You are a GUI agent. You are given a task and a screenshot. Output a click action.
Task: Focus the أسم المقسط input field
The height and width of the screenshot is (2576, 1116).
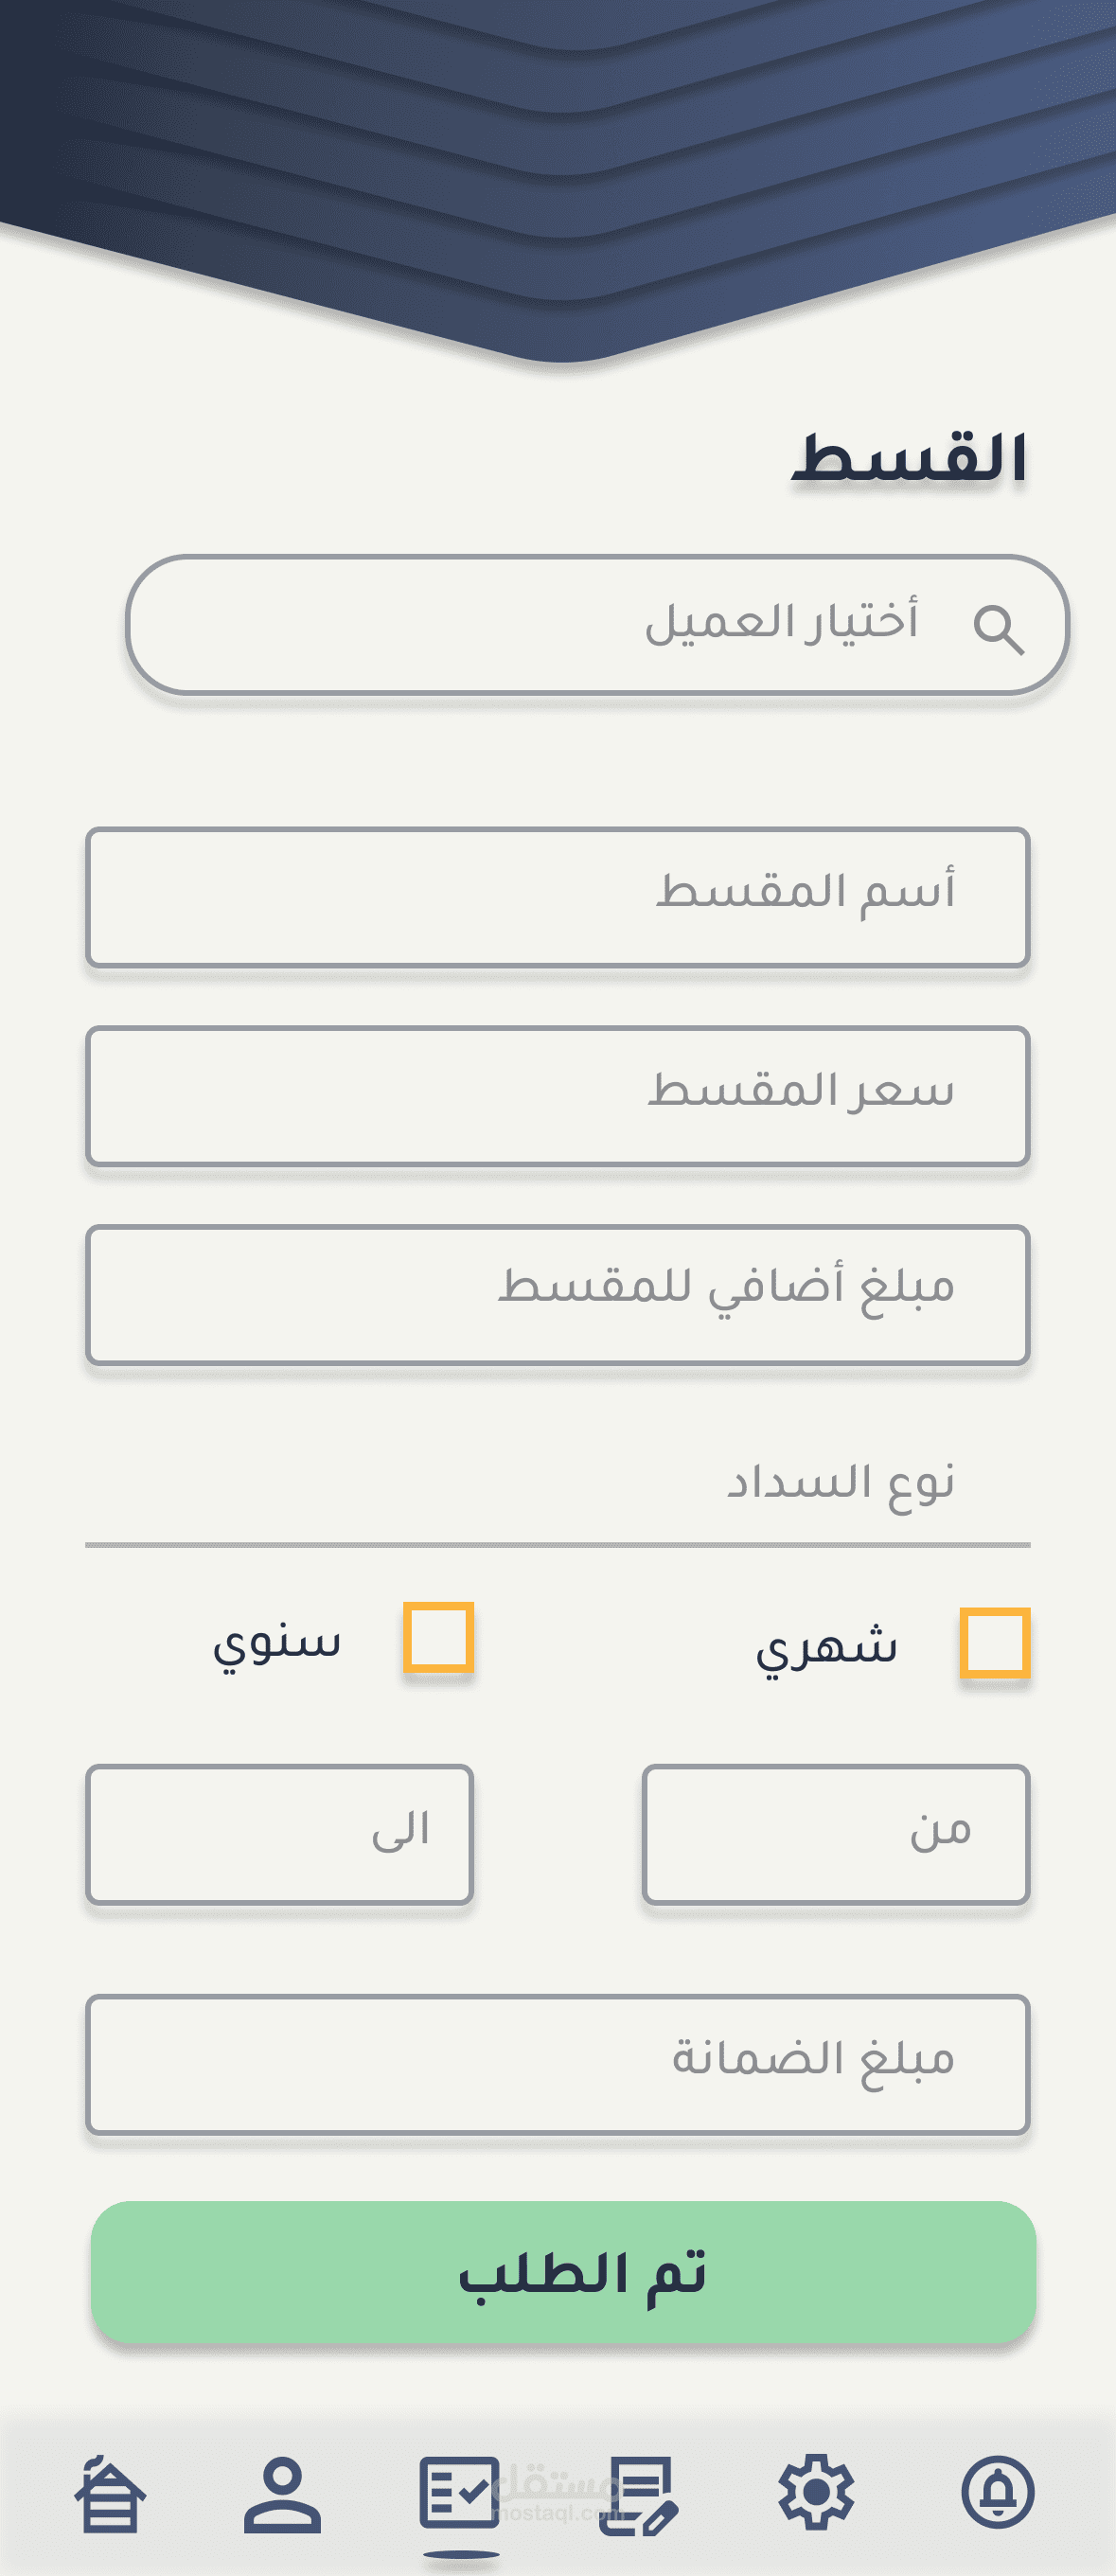(x=558, y=897)
